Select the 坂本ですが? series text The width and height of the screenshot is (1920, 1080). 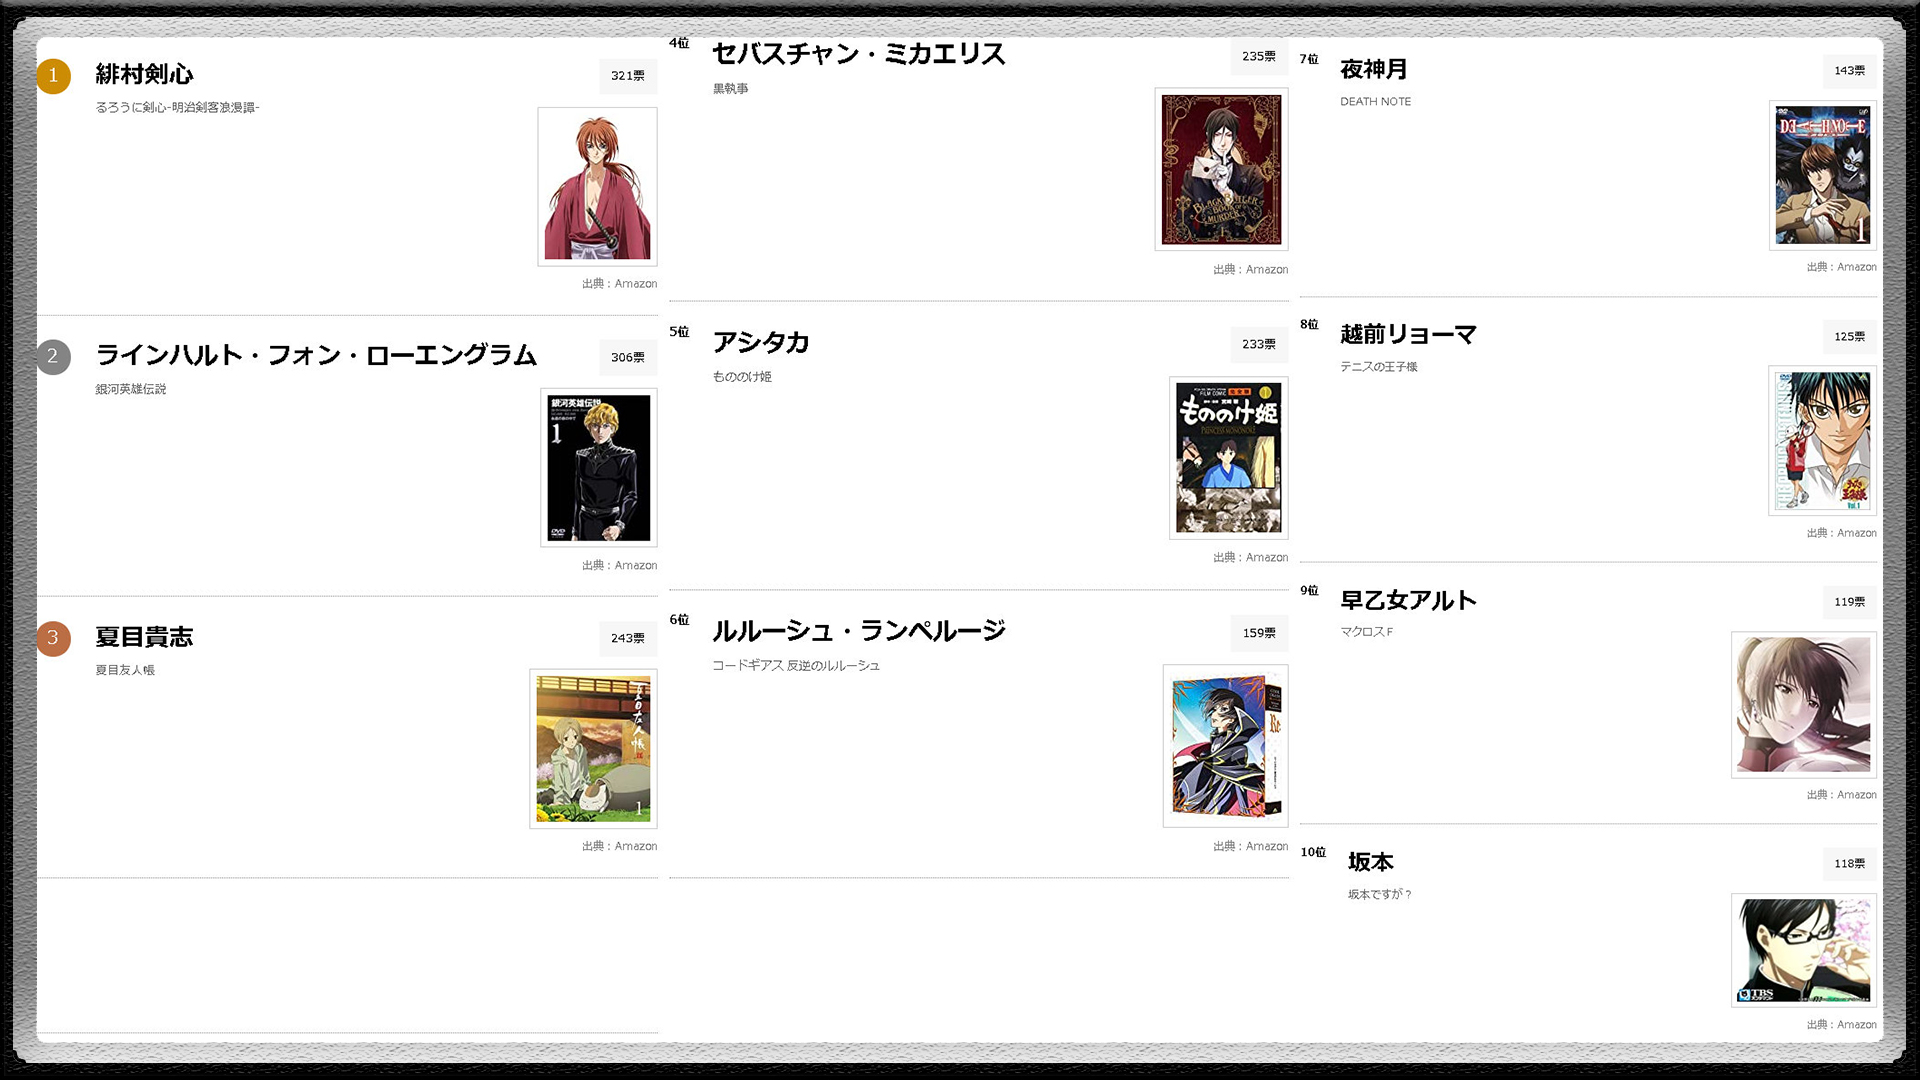(1380, 895)
